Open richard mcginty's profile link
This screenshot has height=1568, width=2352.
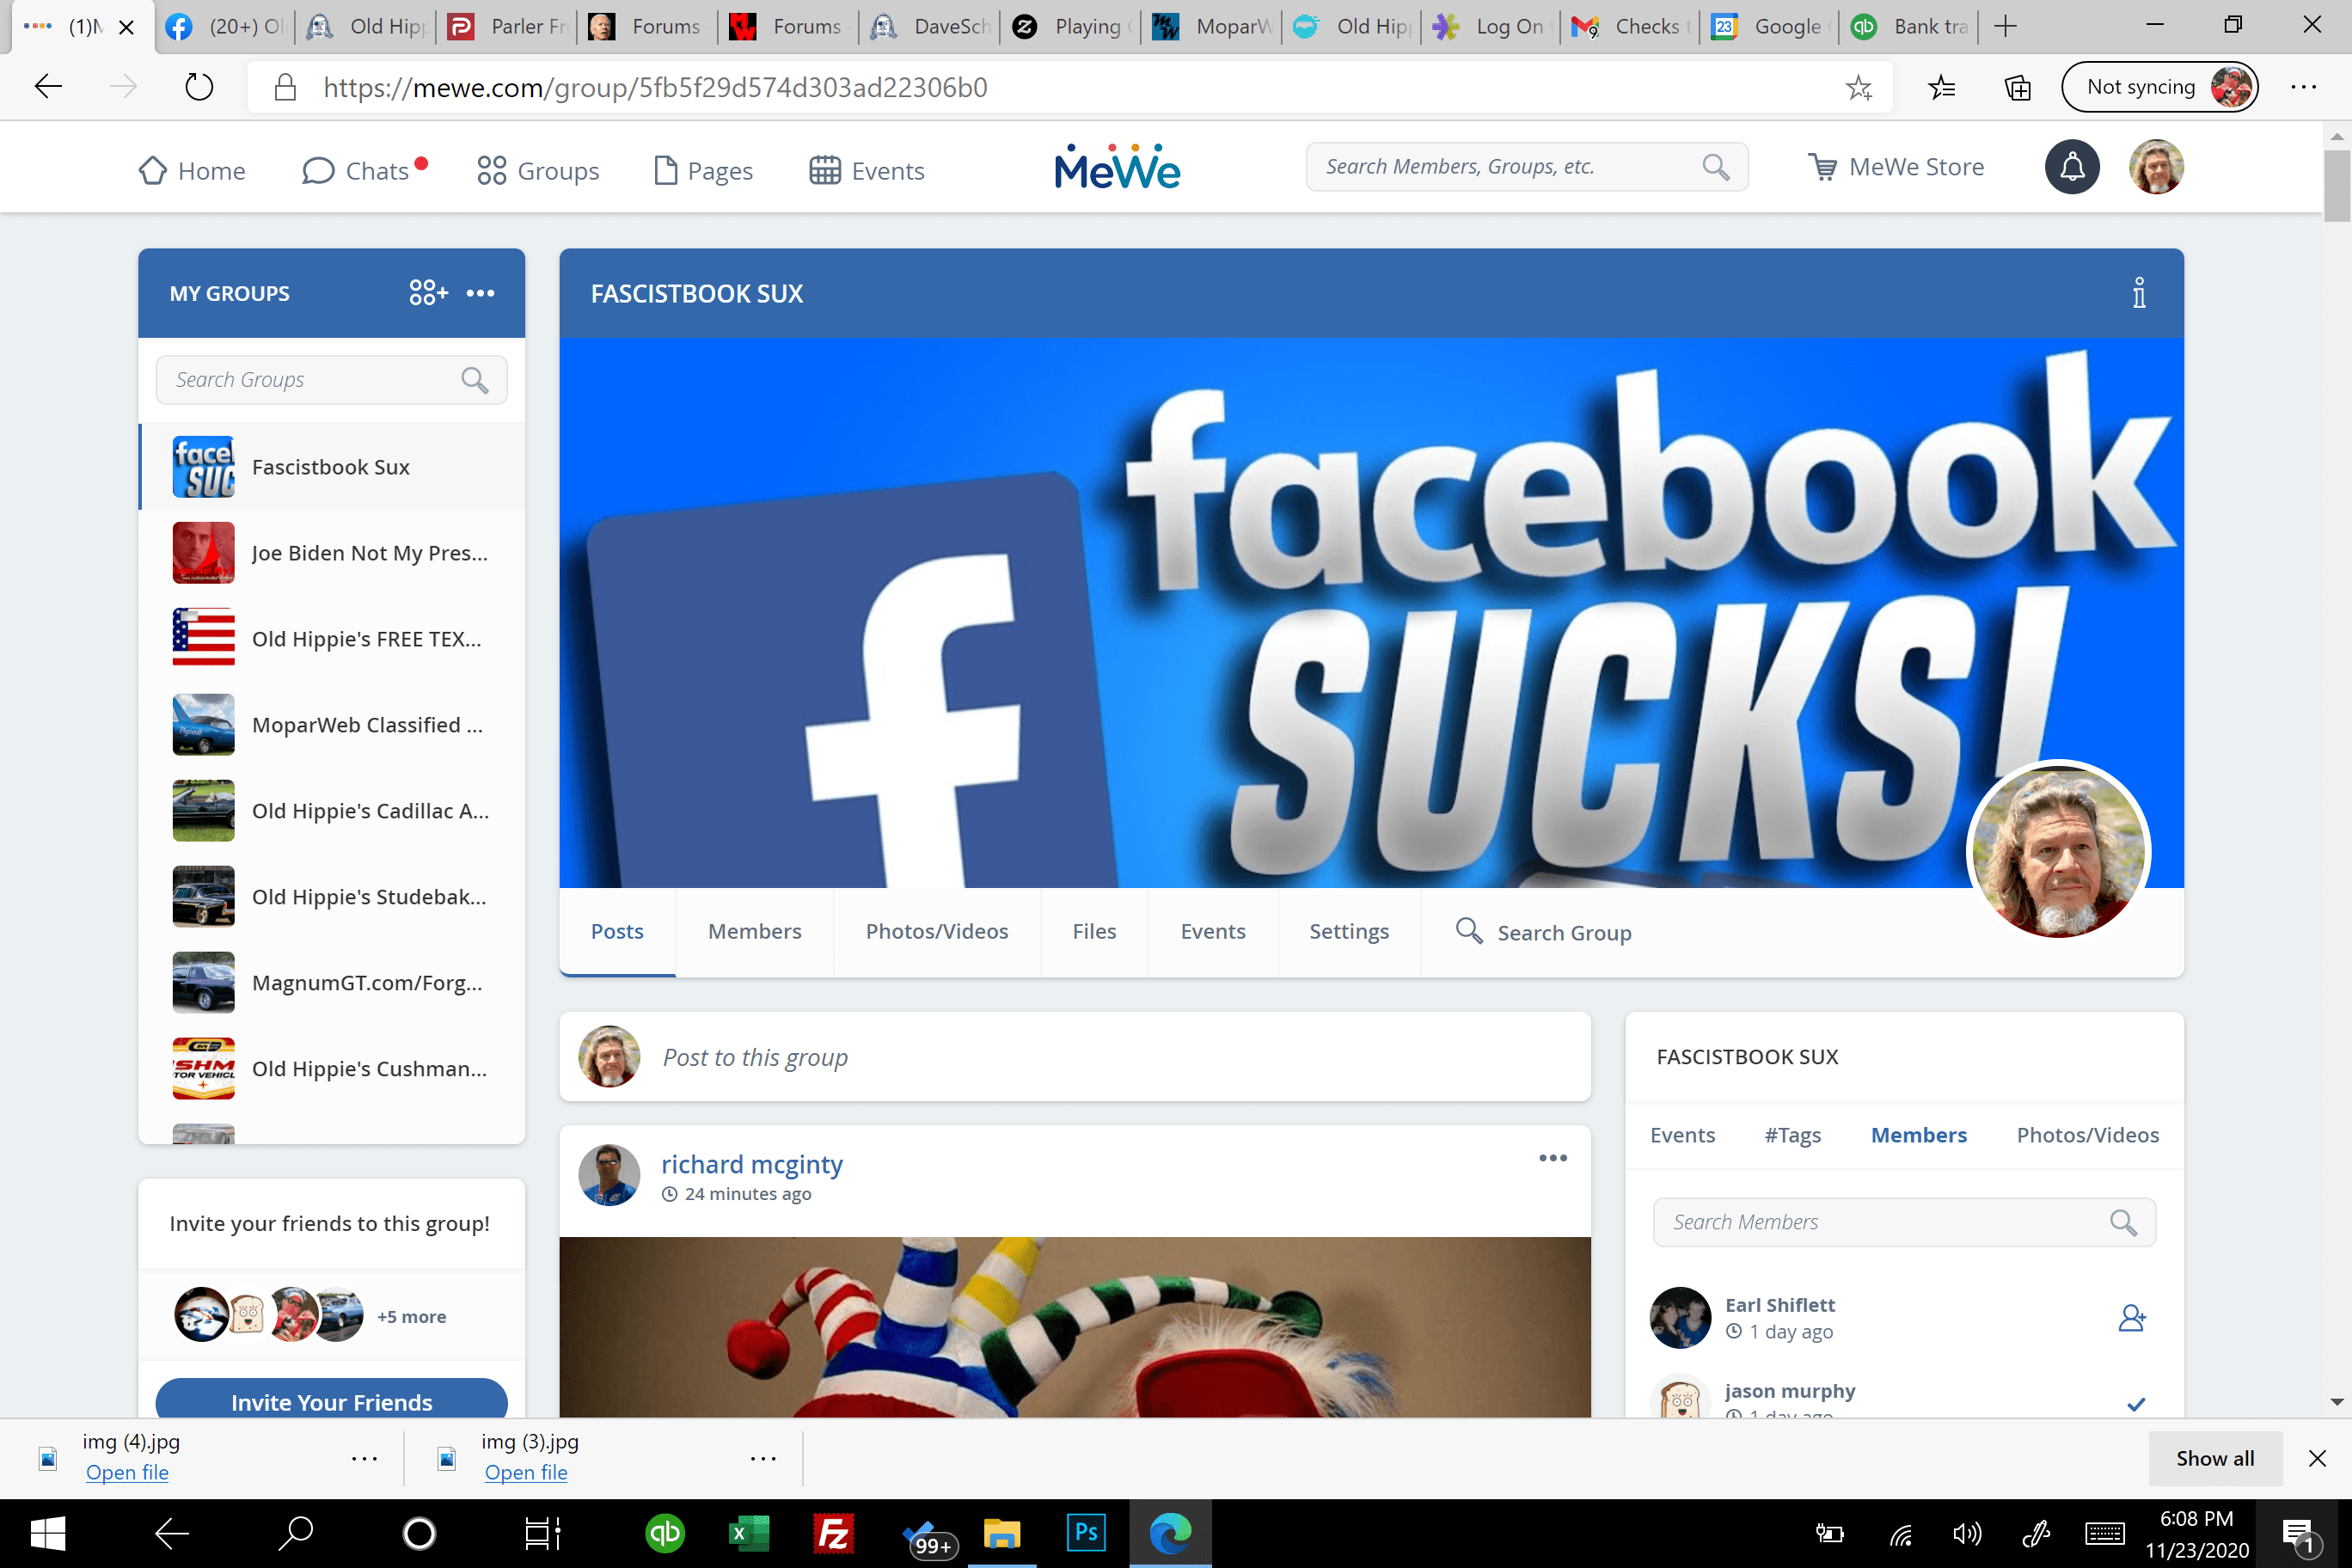[x=751, y=1164]
